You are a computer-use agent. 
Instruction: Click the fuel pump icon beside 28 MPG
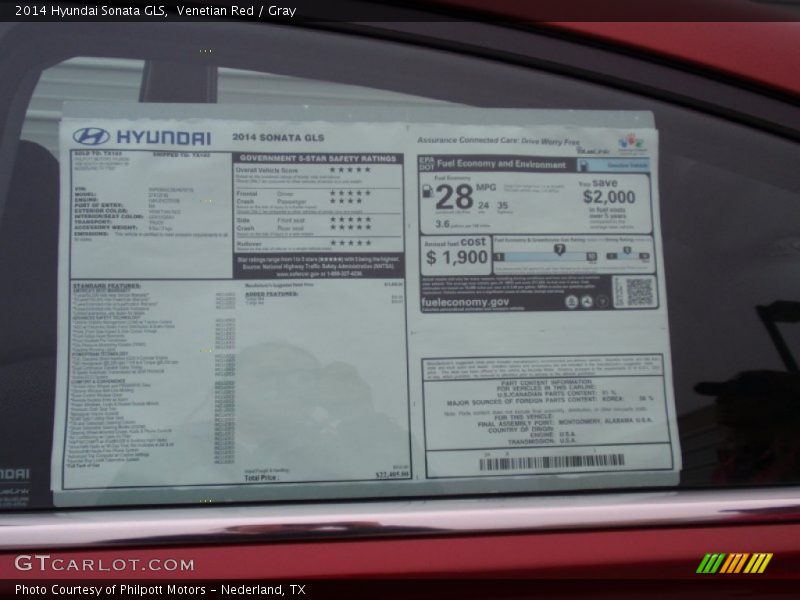[x=428, y=192]
